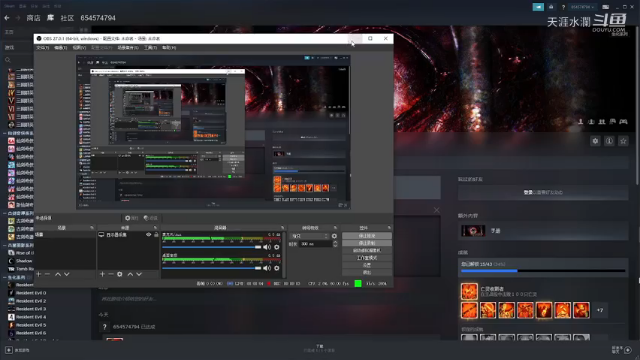Open the OBS Scene Collection menu
Image resolution: width=640 pixels, height=360 pixels.
point(128,48)
